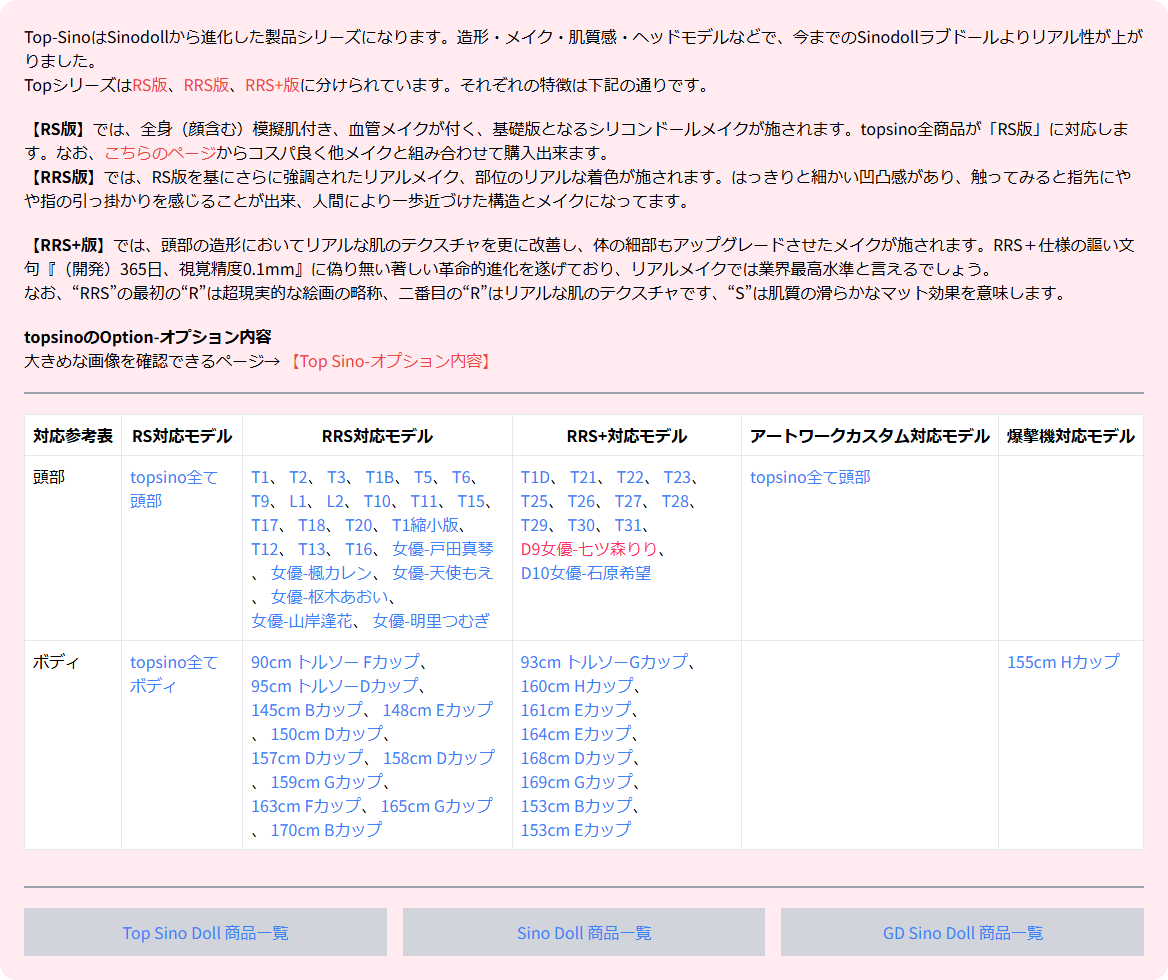Select head model T1D link
Screen dimensions: 1168x980
536,477
